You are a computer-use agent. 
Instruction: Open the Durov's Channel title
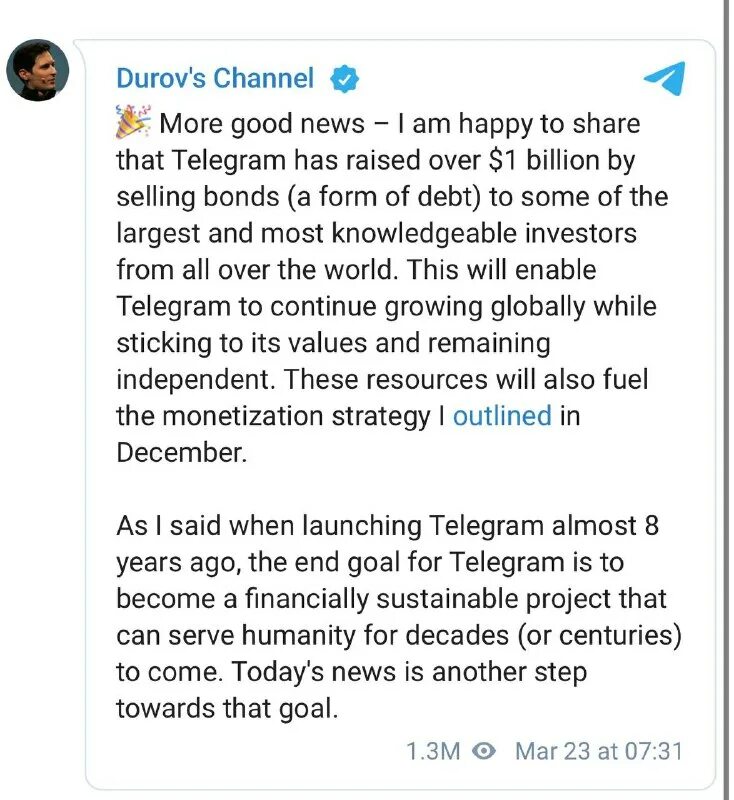pyautogui.click(x=215, y=78)
